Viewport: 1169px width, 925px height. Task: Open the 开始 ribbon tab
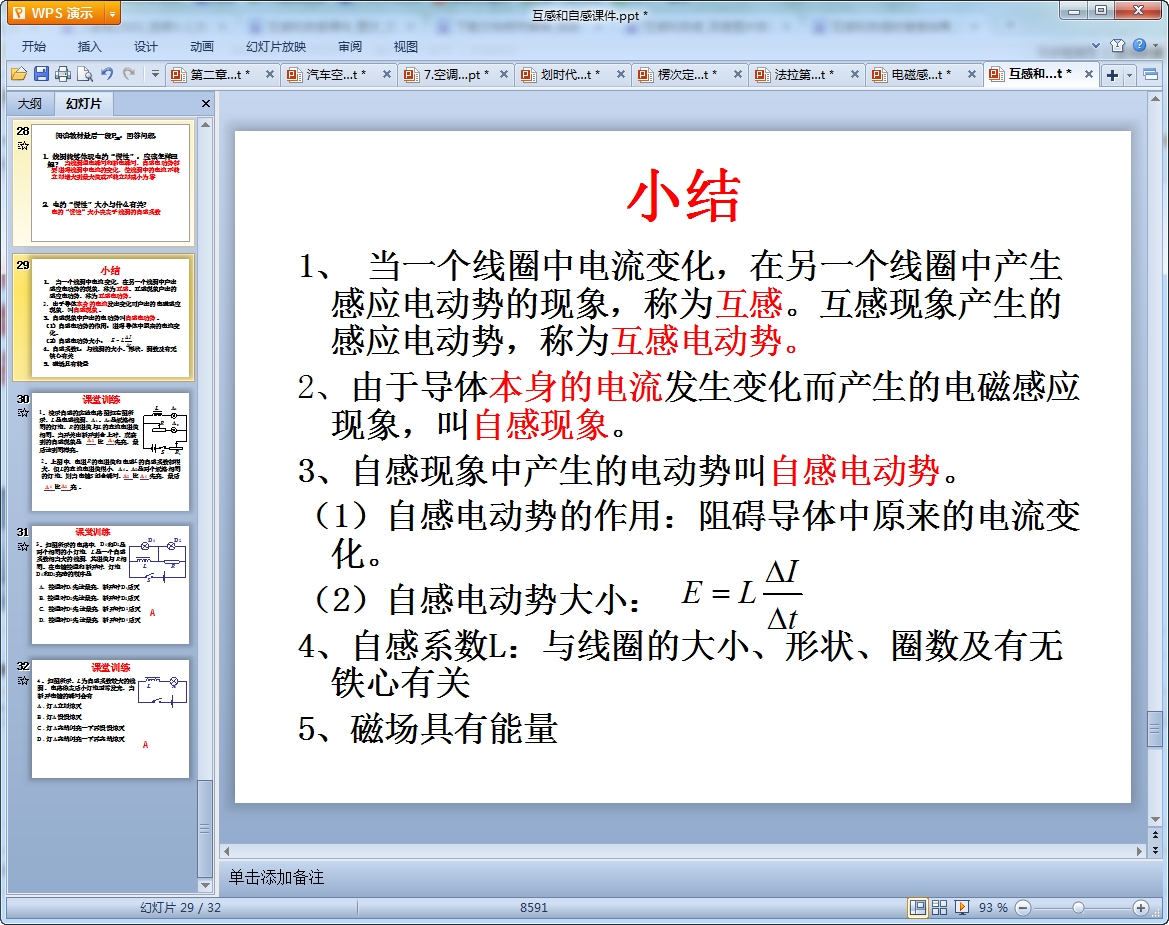(x=34, y=46)
